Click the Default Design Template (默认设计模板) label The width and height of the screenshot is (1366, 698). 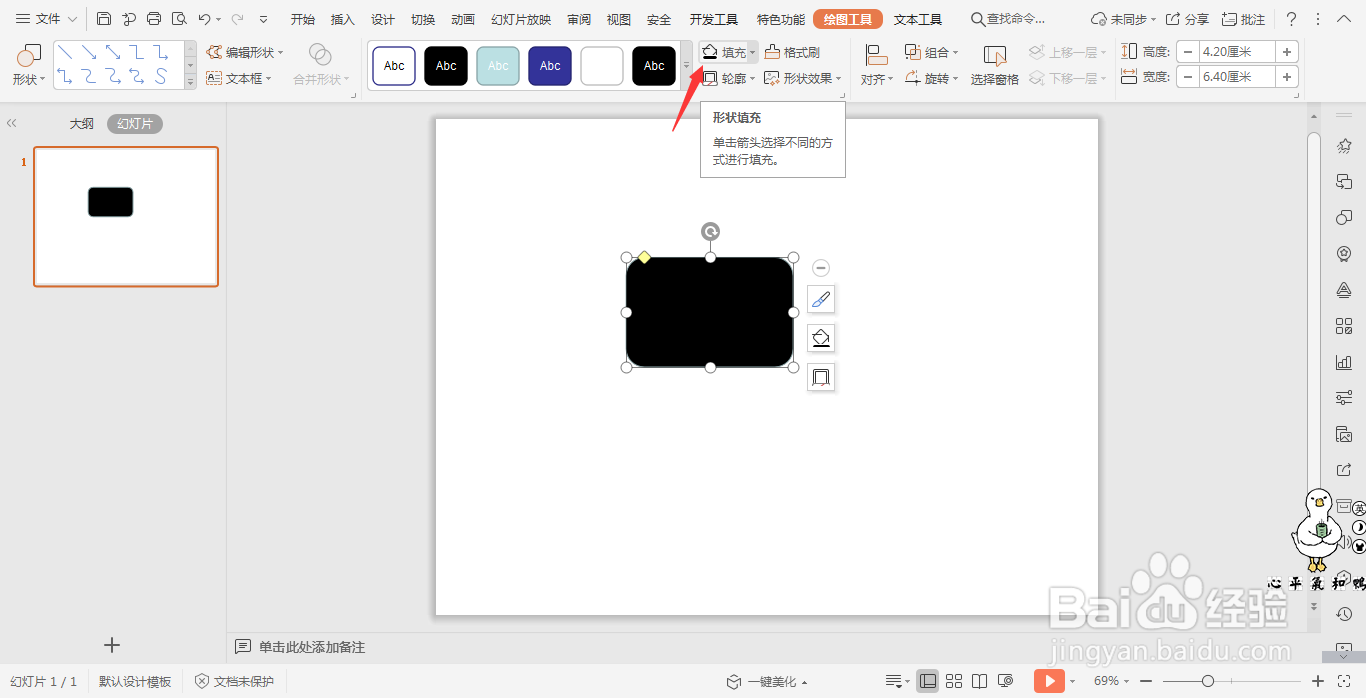click(135, 681)
